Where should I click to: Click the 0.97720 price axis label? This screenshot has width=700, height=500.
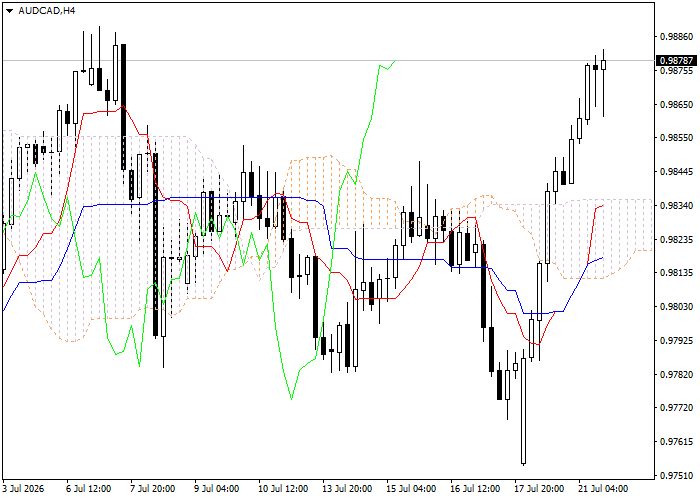tap(677, 408)
